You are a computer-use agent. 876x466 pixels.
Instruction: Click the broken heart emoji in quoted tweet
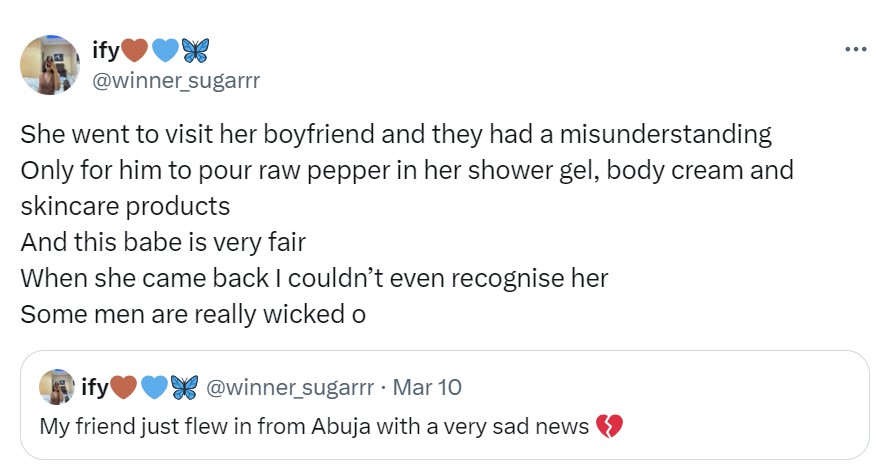(x=608, y=427)
